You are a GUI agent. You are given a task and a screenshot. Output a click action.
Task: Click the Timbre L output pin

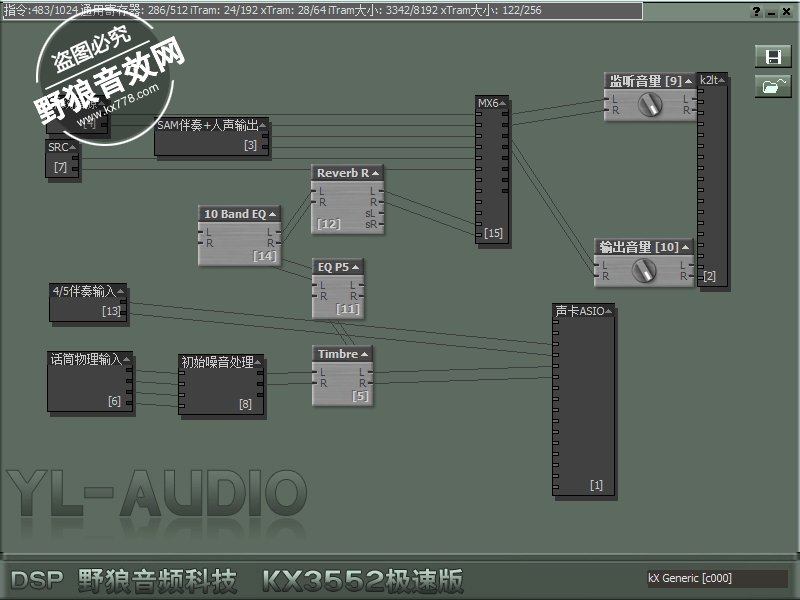pyautogui.click(x=370, y=372)
